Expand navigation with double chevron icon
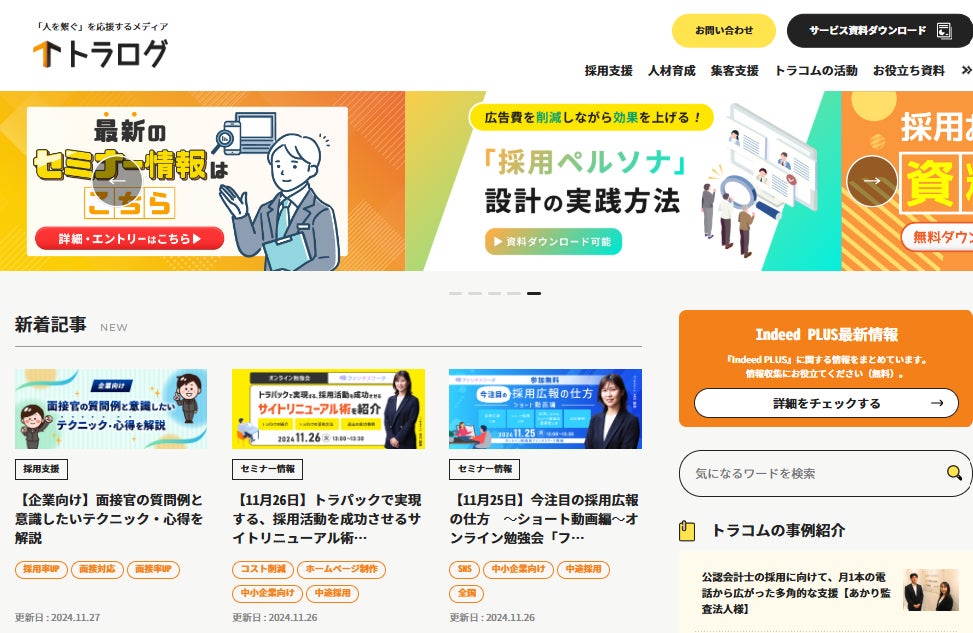The width and height of the screenshot is (973, 633). [966, 70]
